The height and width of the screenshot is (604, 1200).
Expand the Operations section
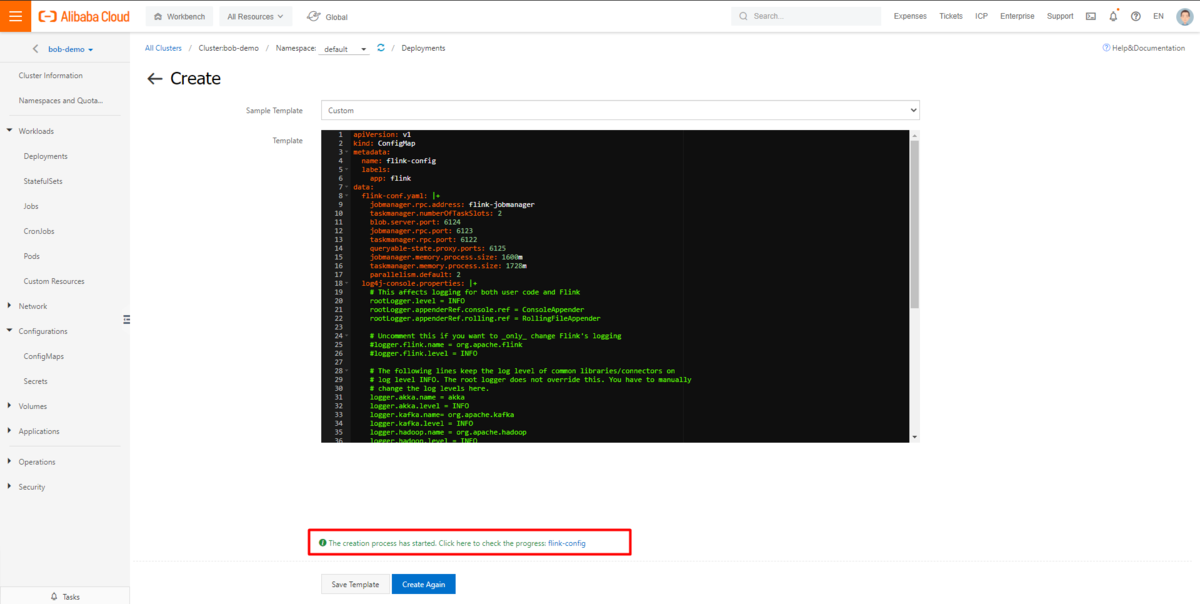(37, 462)
